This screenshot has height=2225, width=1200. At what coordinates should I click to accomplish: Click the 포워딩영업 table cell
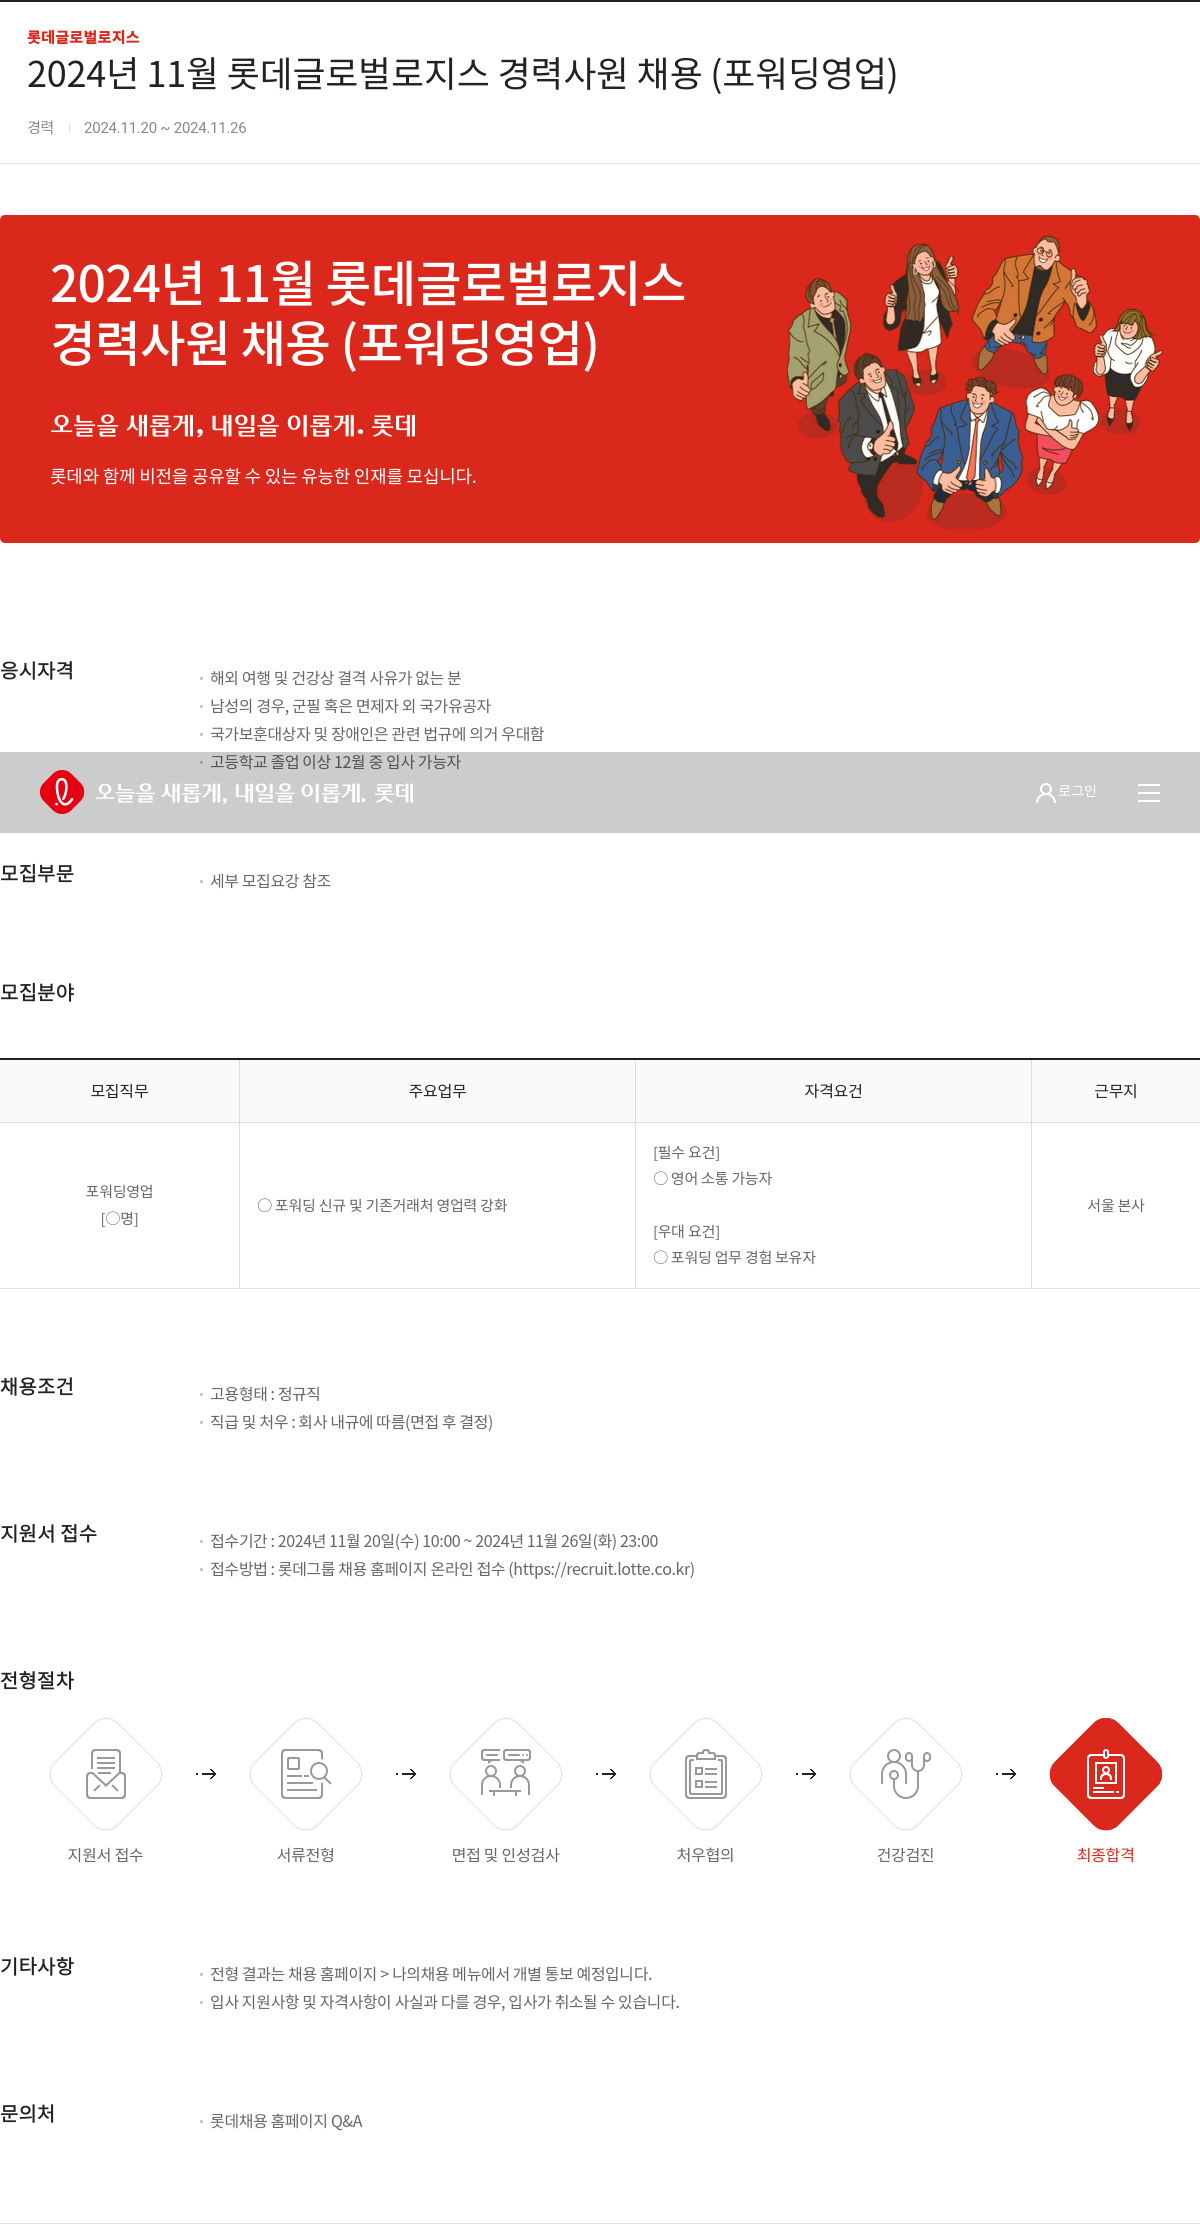[120, 1205]
